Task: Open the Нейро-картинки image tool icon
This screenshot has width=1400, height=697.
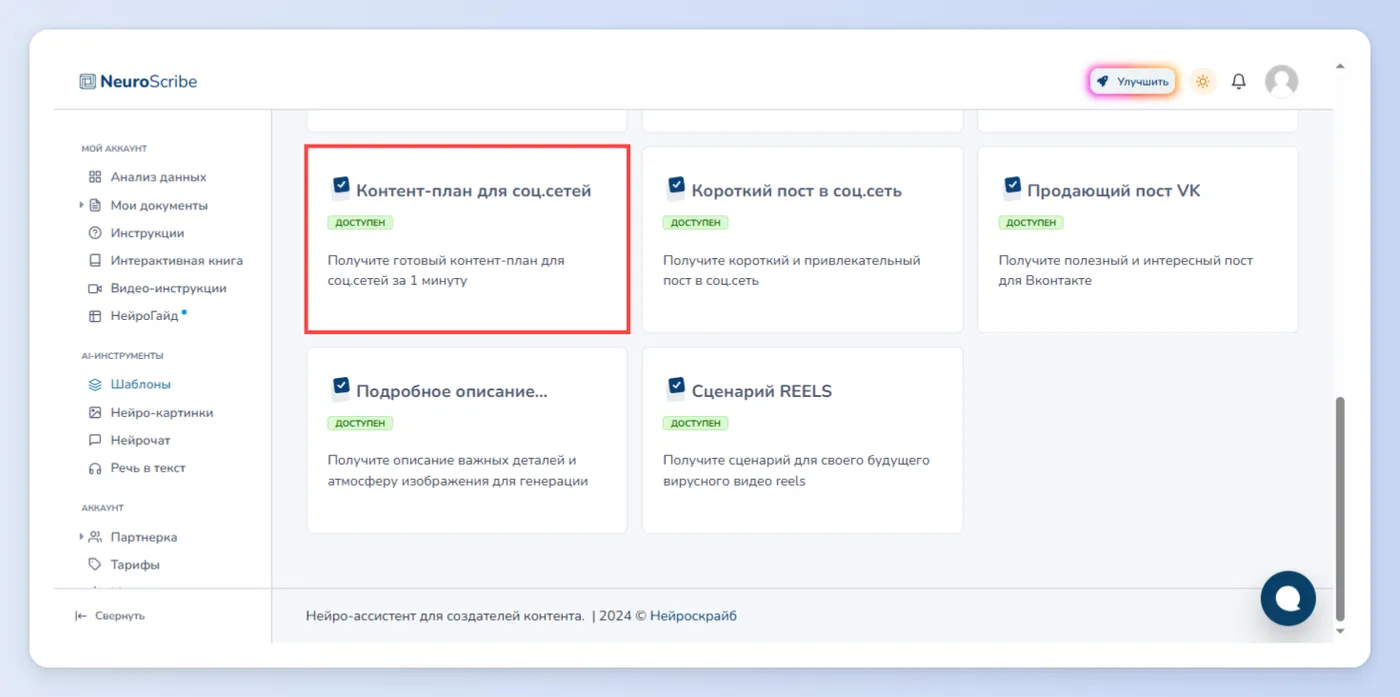Action: point(95,412)
